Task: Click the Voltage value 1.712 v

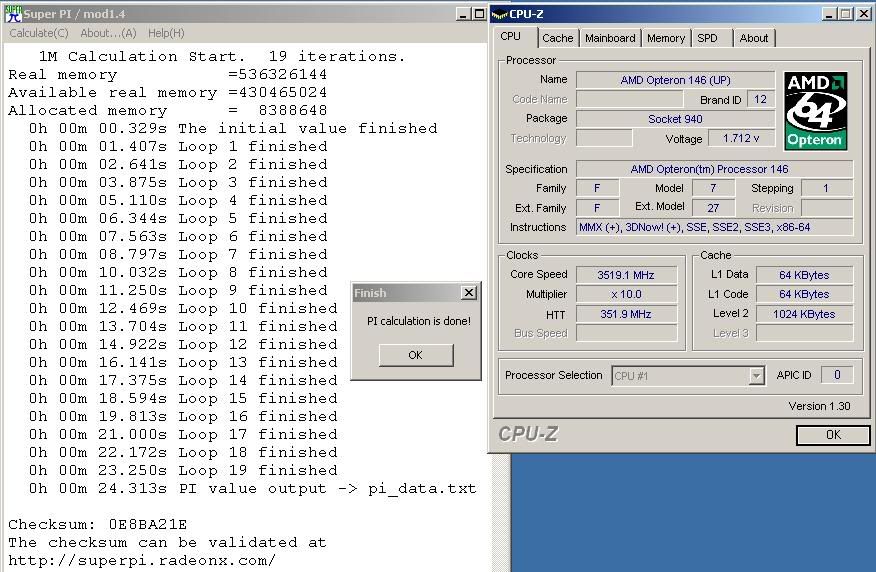Action: point(741,138)
